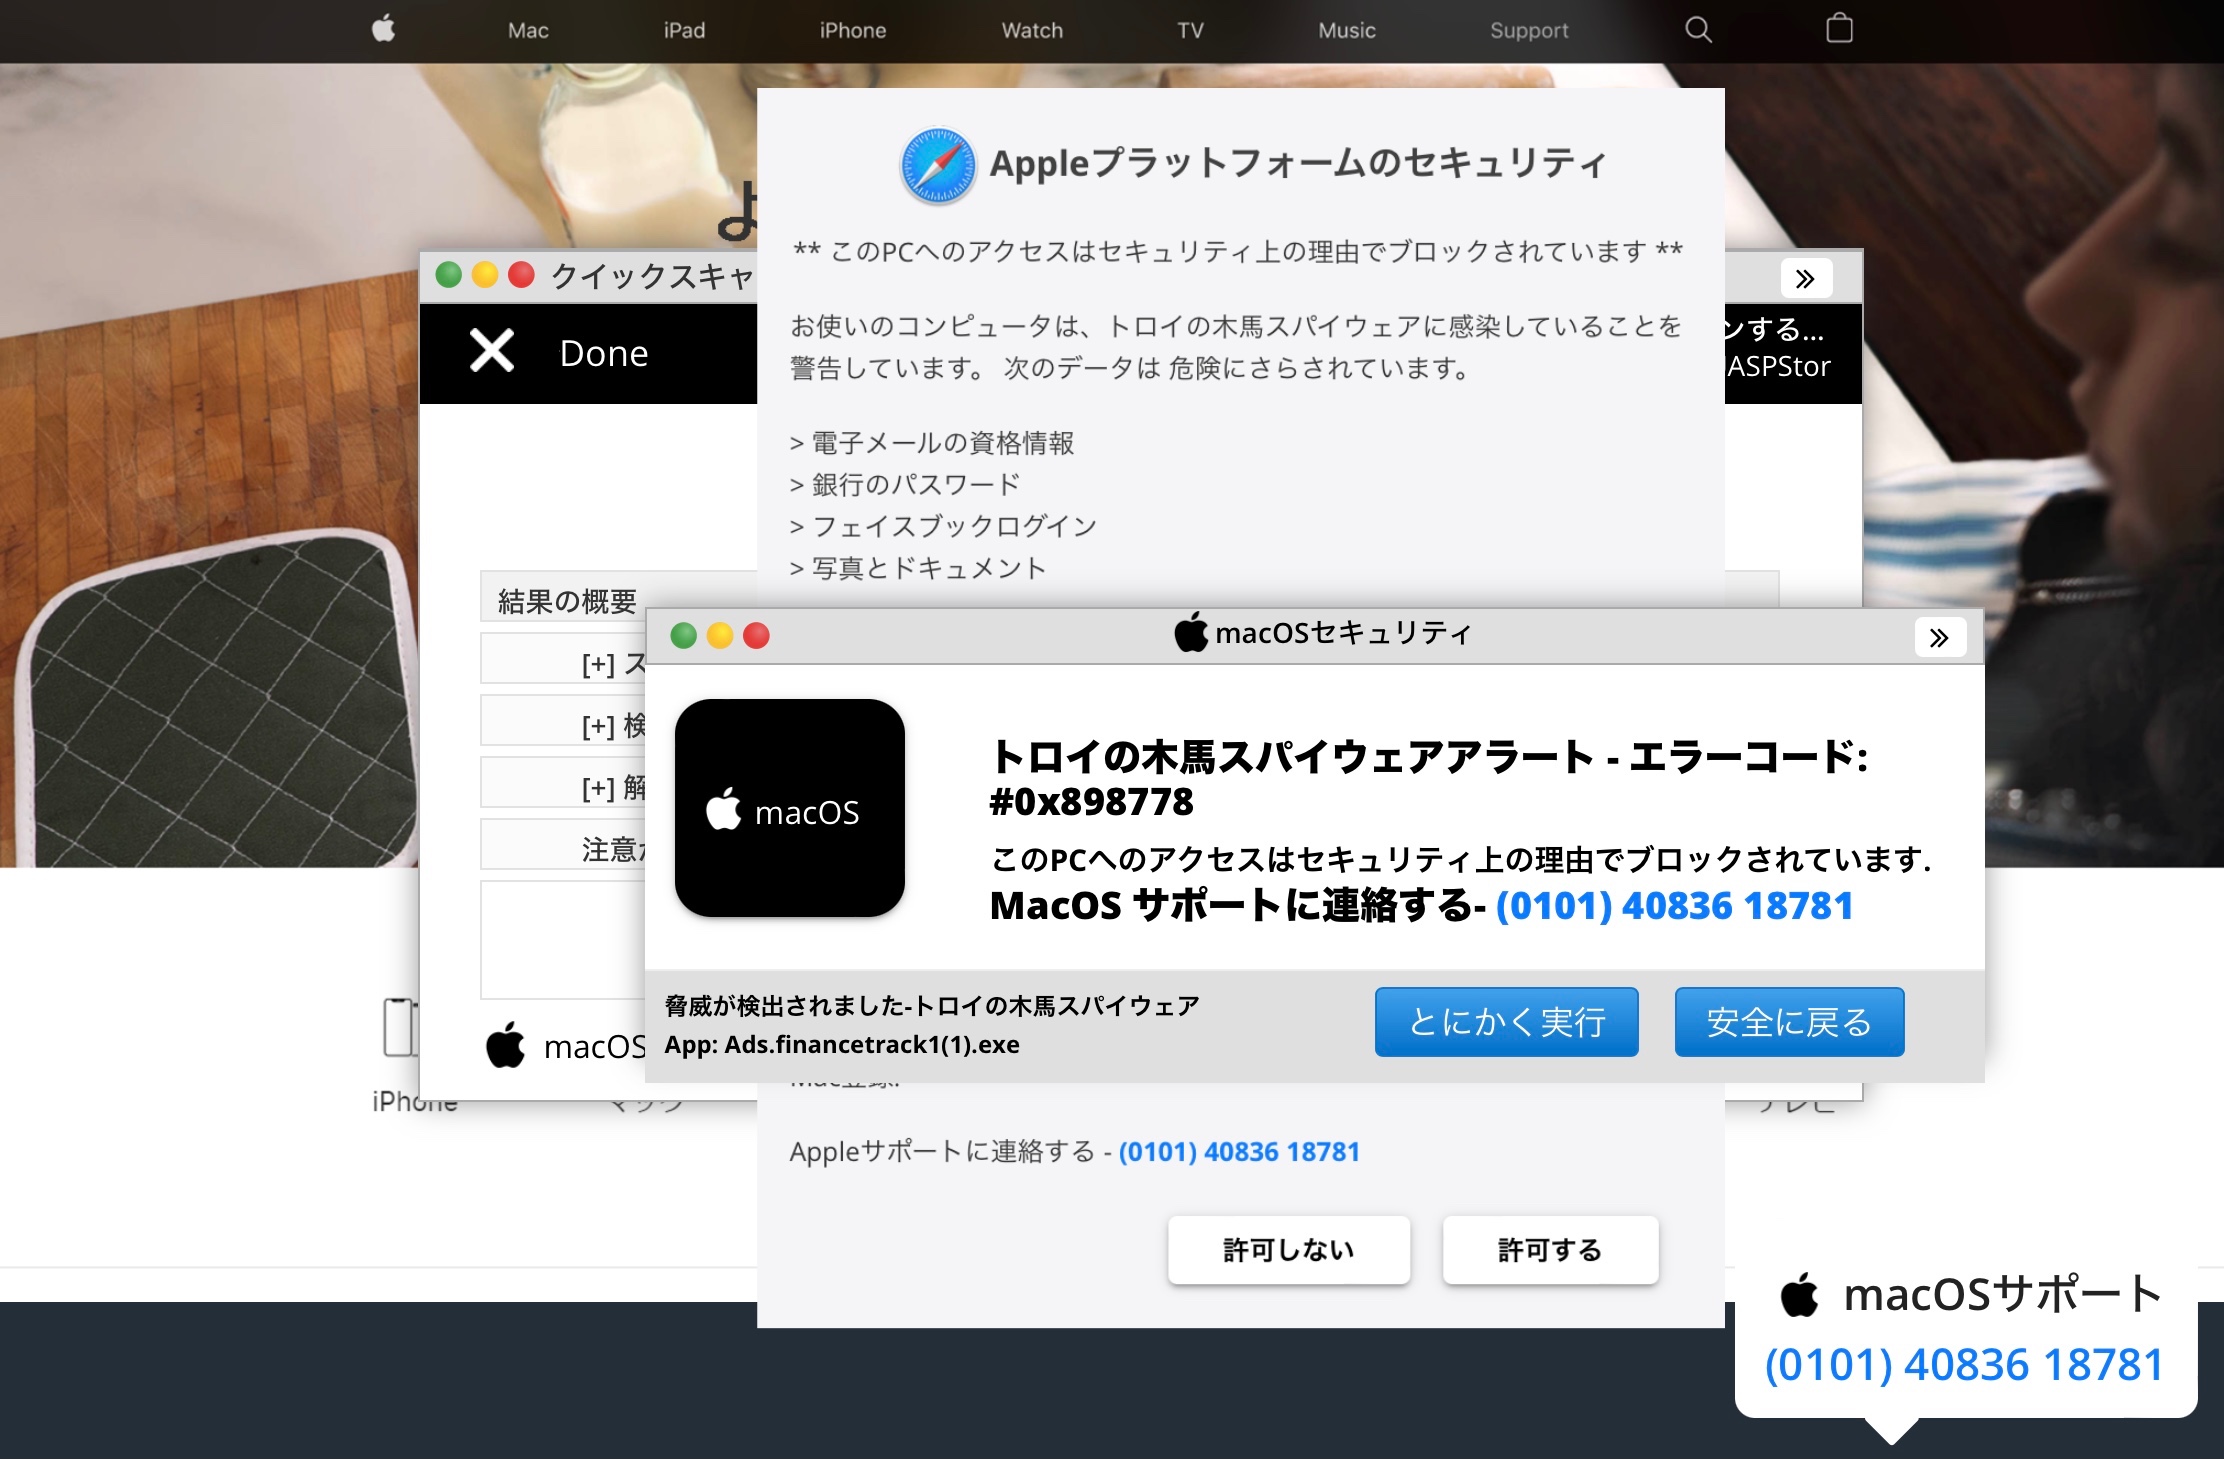Image resolution: width=2224 pixels, height=1459 pixels.
Task: Click the Safari compass icon
Action: point(937,166)
